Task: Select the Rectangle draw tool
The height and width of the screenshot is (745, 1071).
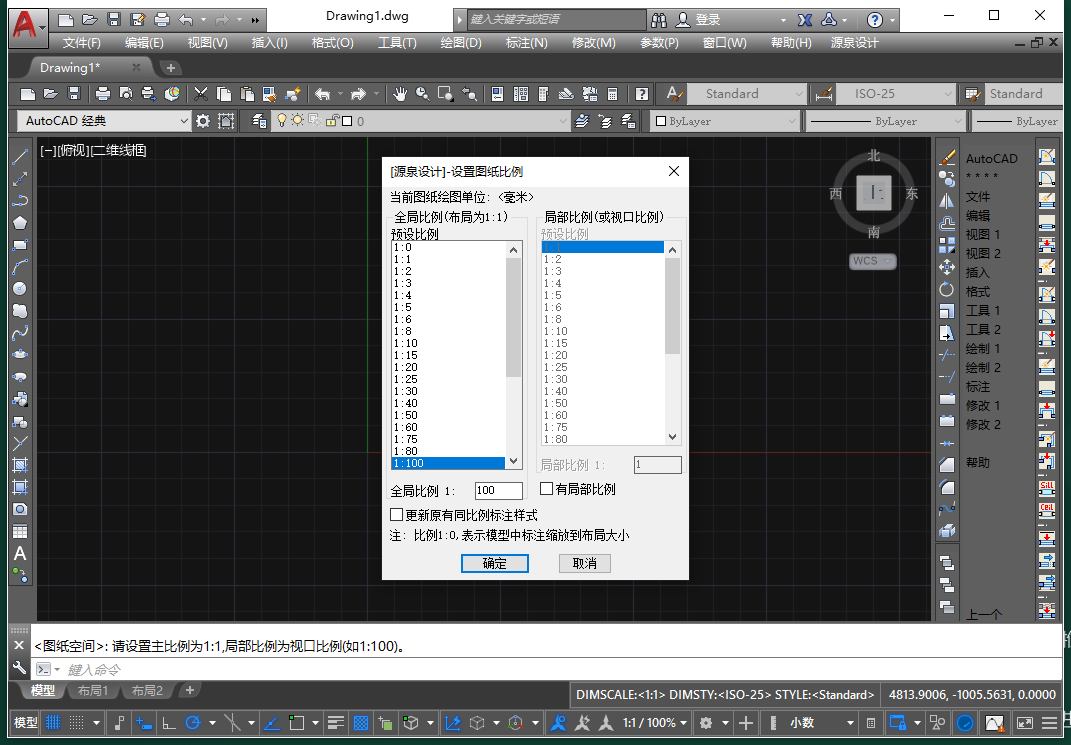Action: (x=20, y=245)
